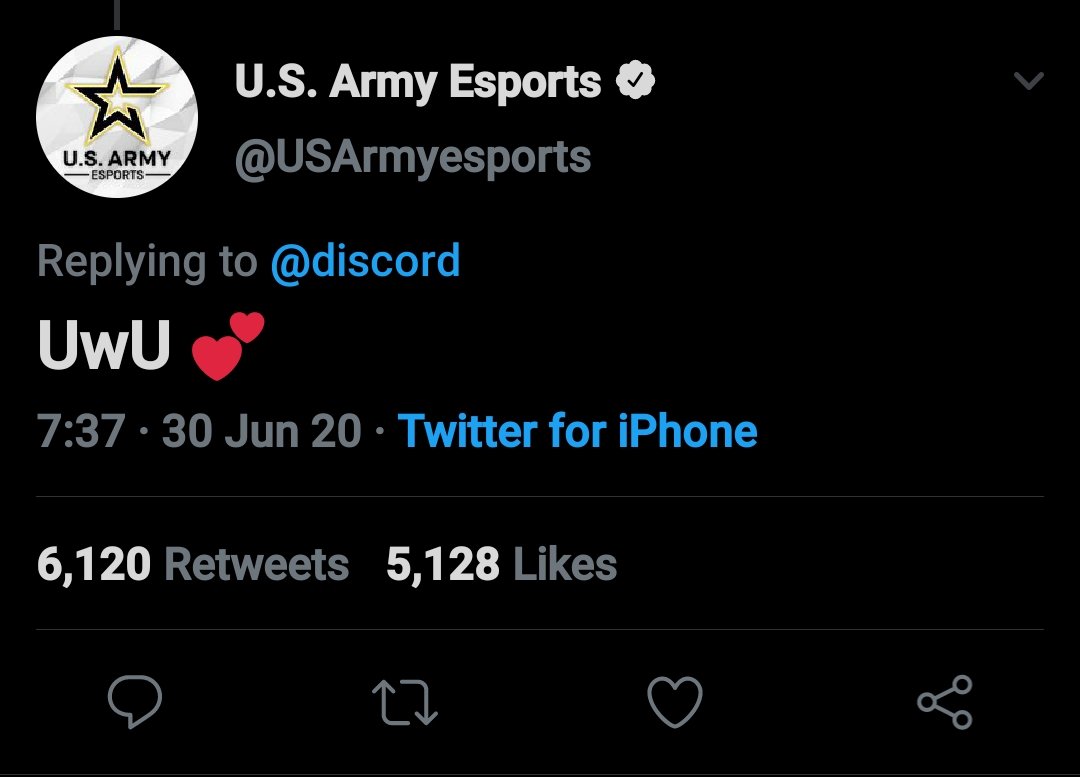Like the tweet with the heart outline icon

[x=675, y=701]
